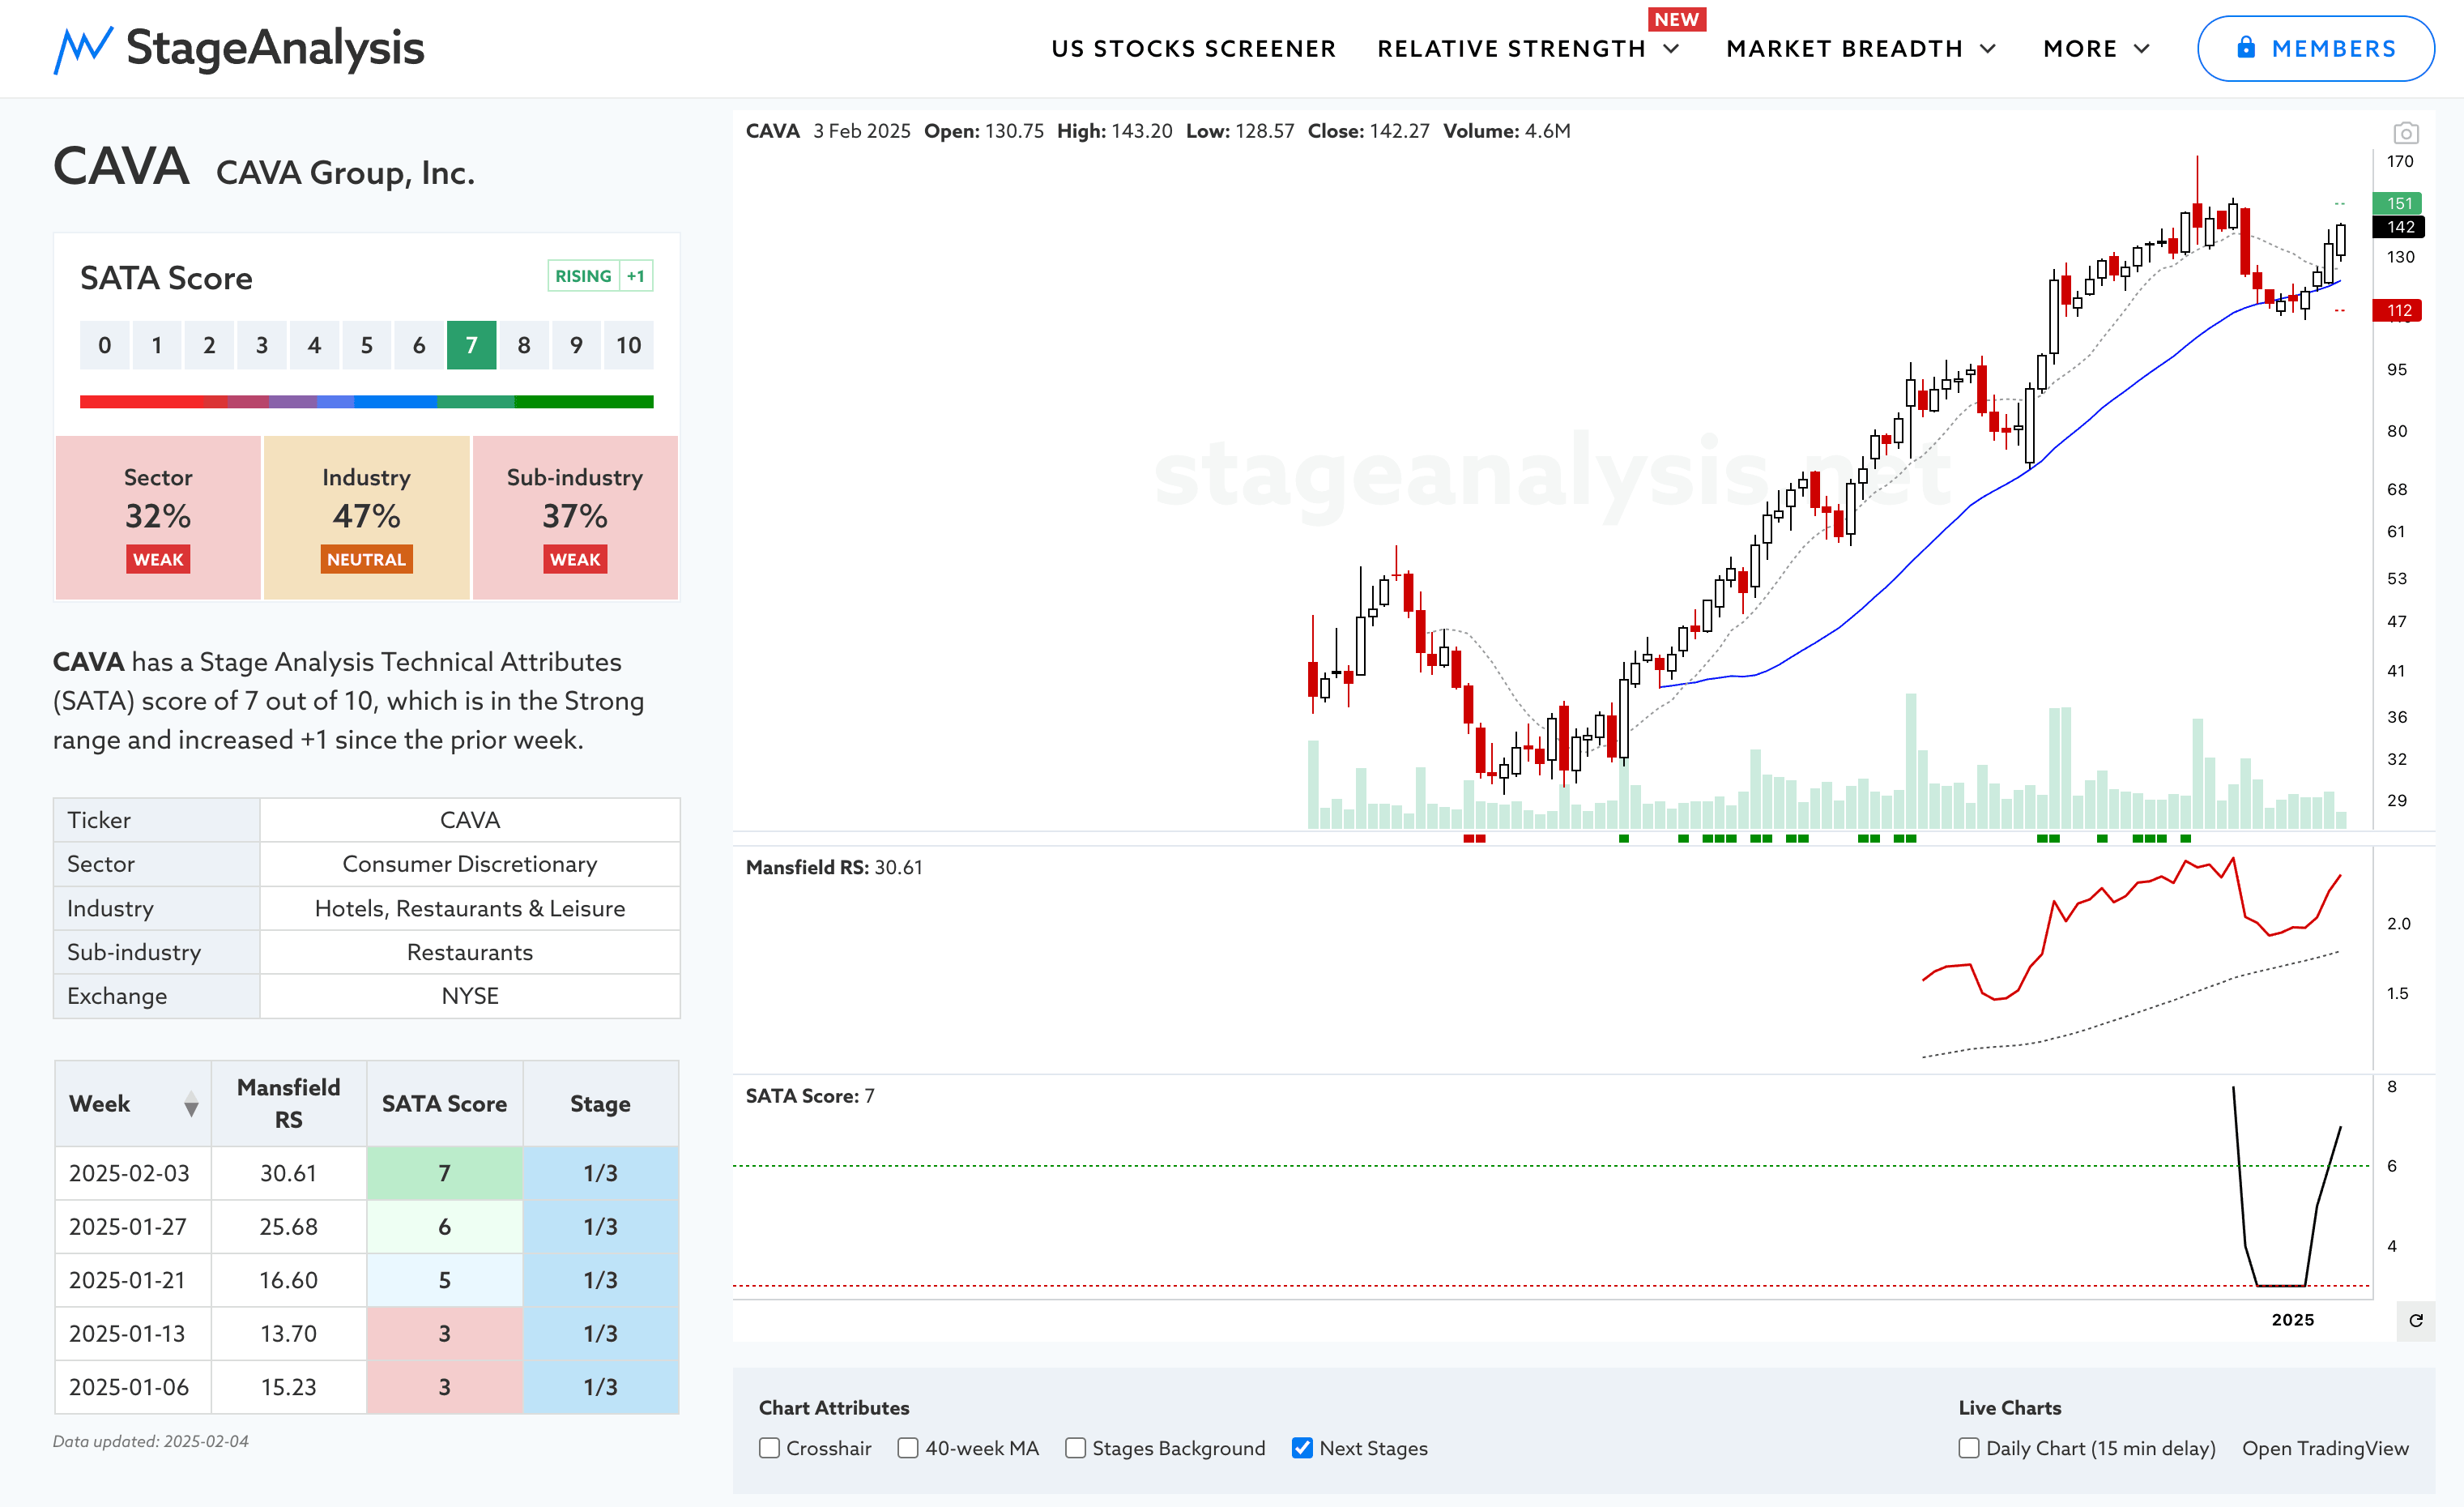Click the Chart Attributes heading
The height and width of the screenshot is (1507, 2464).
tap(834, 1407)
